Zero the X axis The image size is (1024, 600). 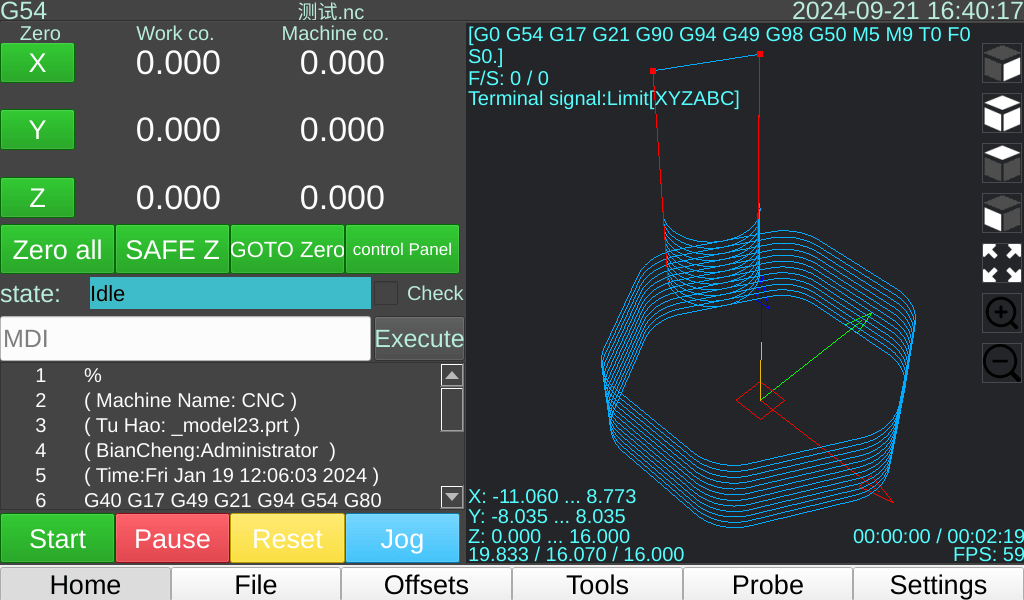tap(37, 63)
